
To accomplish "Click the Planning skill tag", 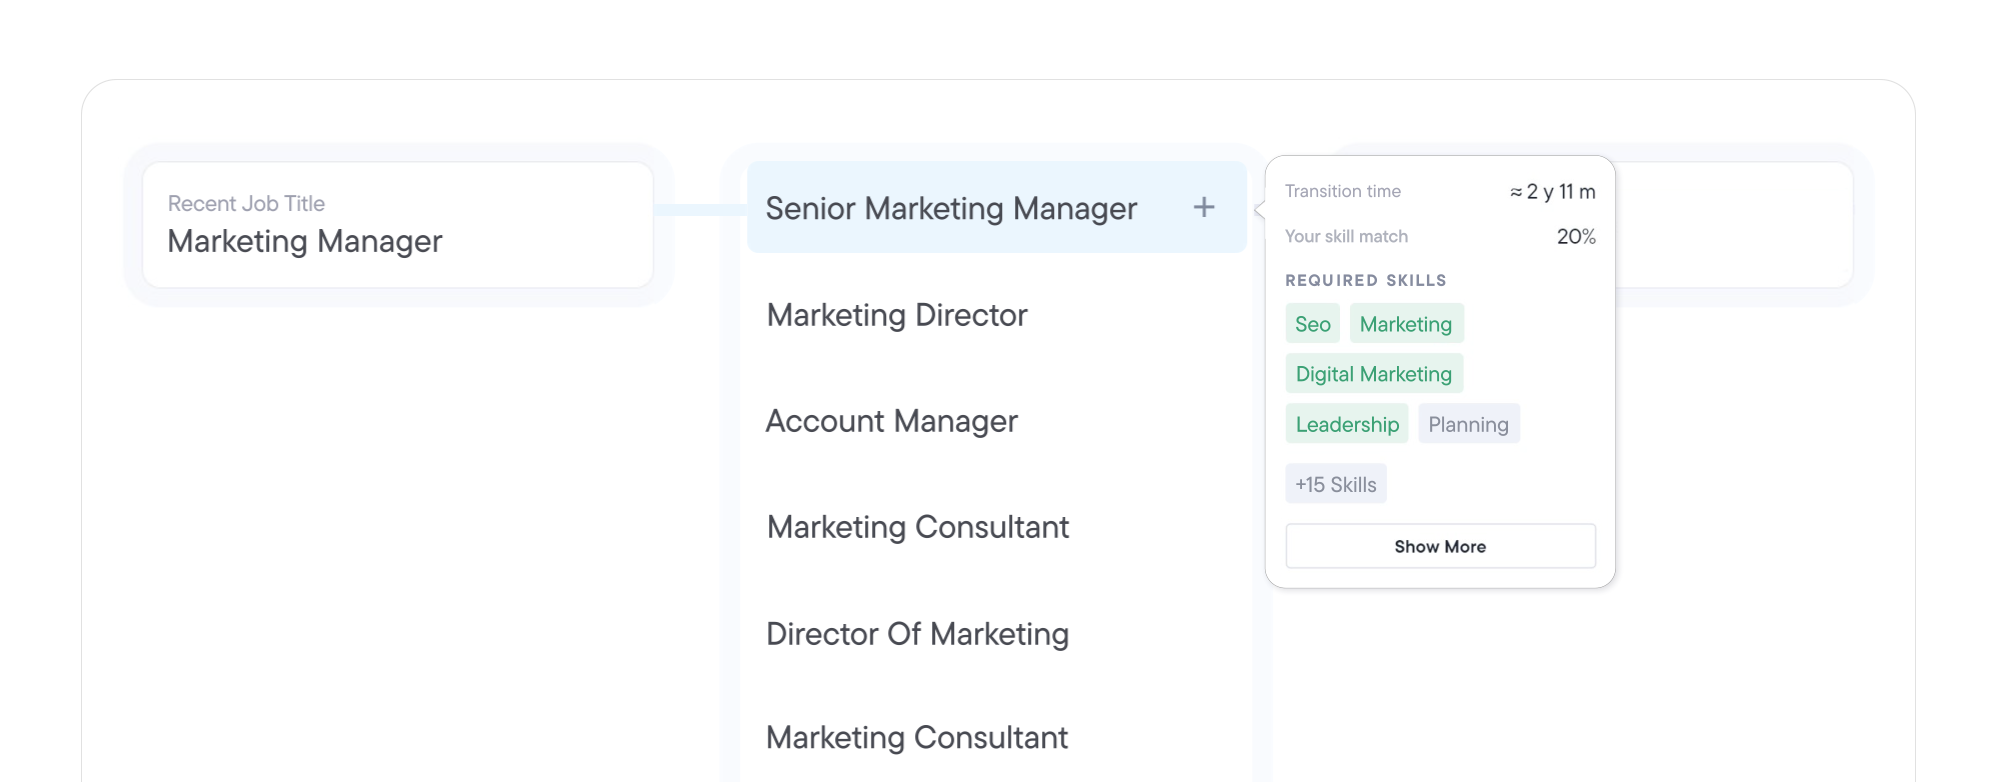I will (x=1468, y=423).
